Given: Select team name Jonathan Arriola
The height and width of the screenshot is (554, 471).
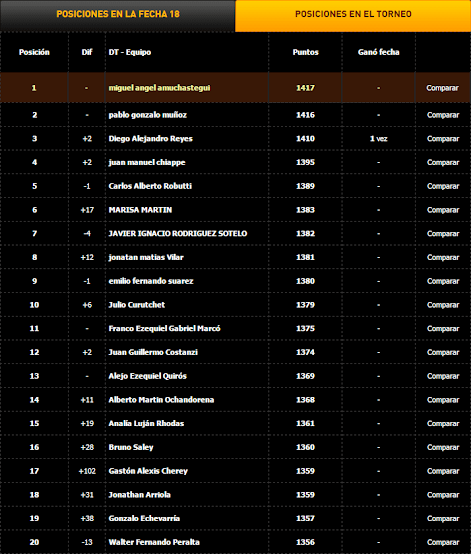Looking at the screenshot, I should (x=140, y=495).
